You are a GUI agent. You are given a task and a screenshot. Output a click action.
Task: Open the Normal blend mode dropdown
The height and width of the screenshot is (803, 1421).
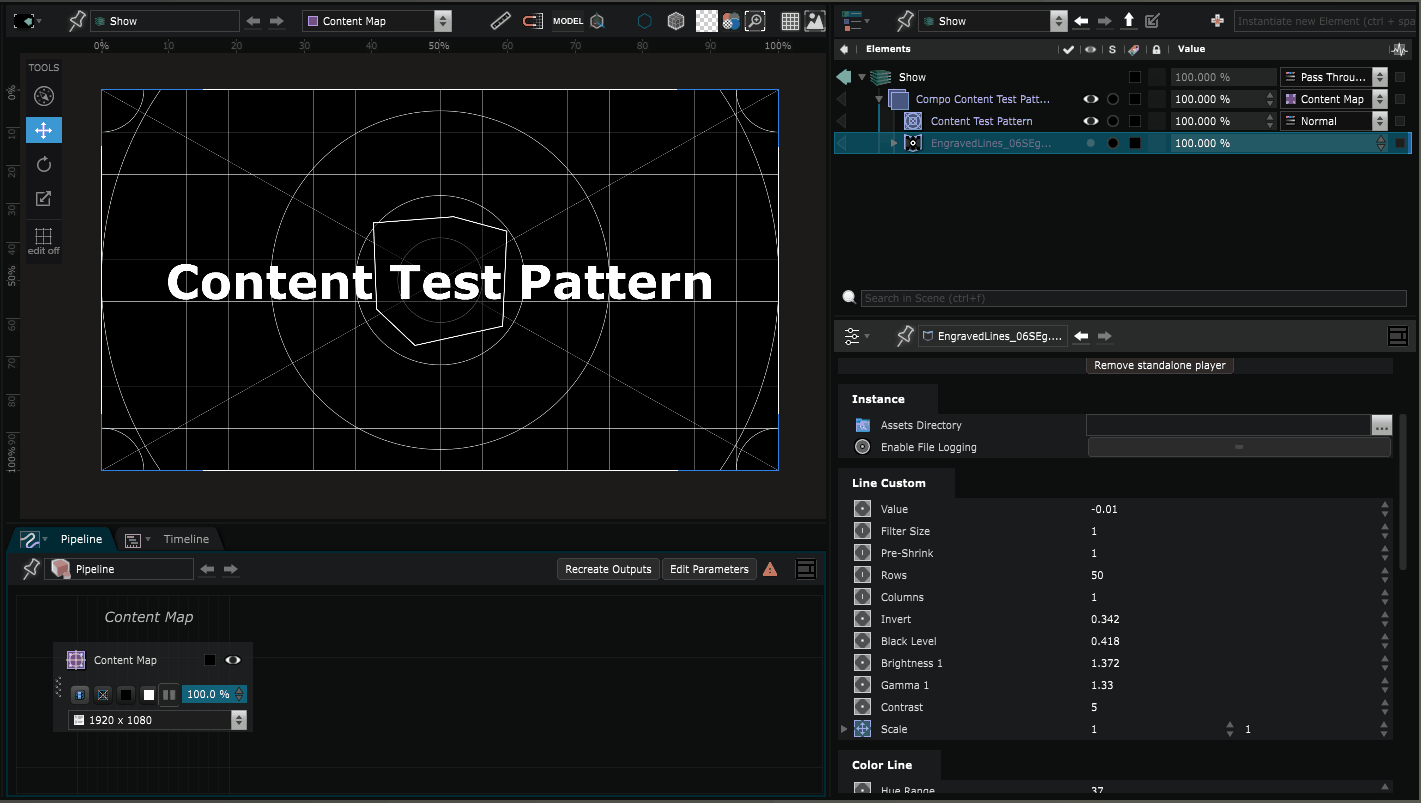tap(1334, 121)
